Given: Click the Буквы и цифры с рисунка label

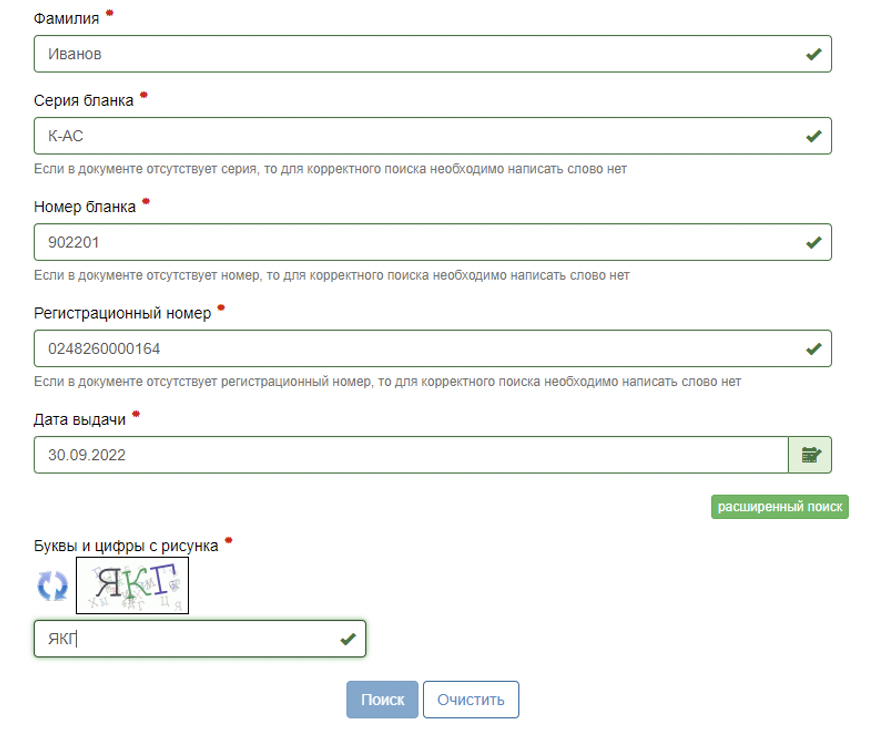Looking at the screenshot, I should pyautogui.click(x=126, y=546).
